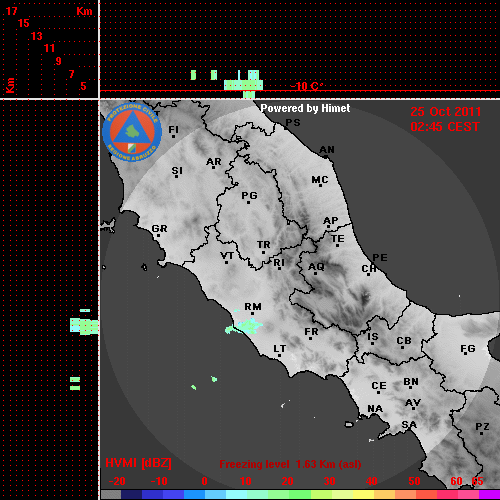Click the CB city label
Viewport: 500px width, 500px height.
pos(404,341)
